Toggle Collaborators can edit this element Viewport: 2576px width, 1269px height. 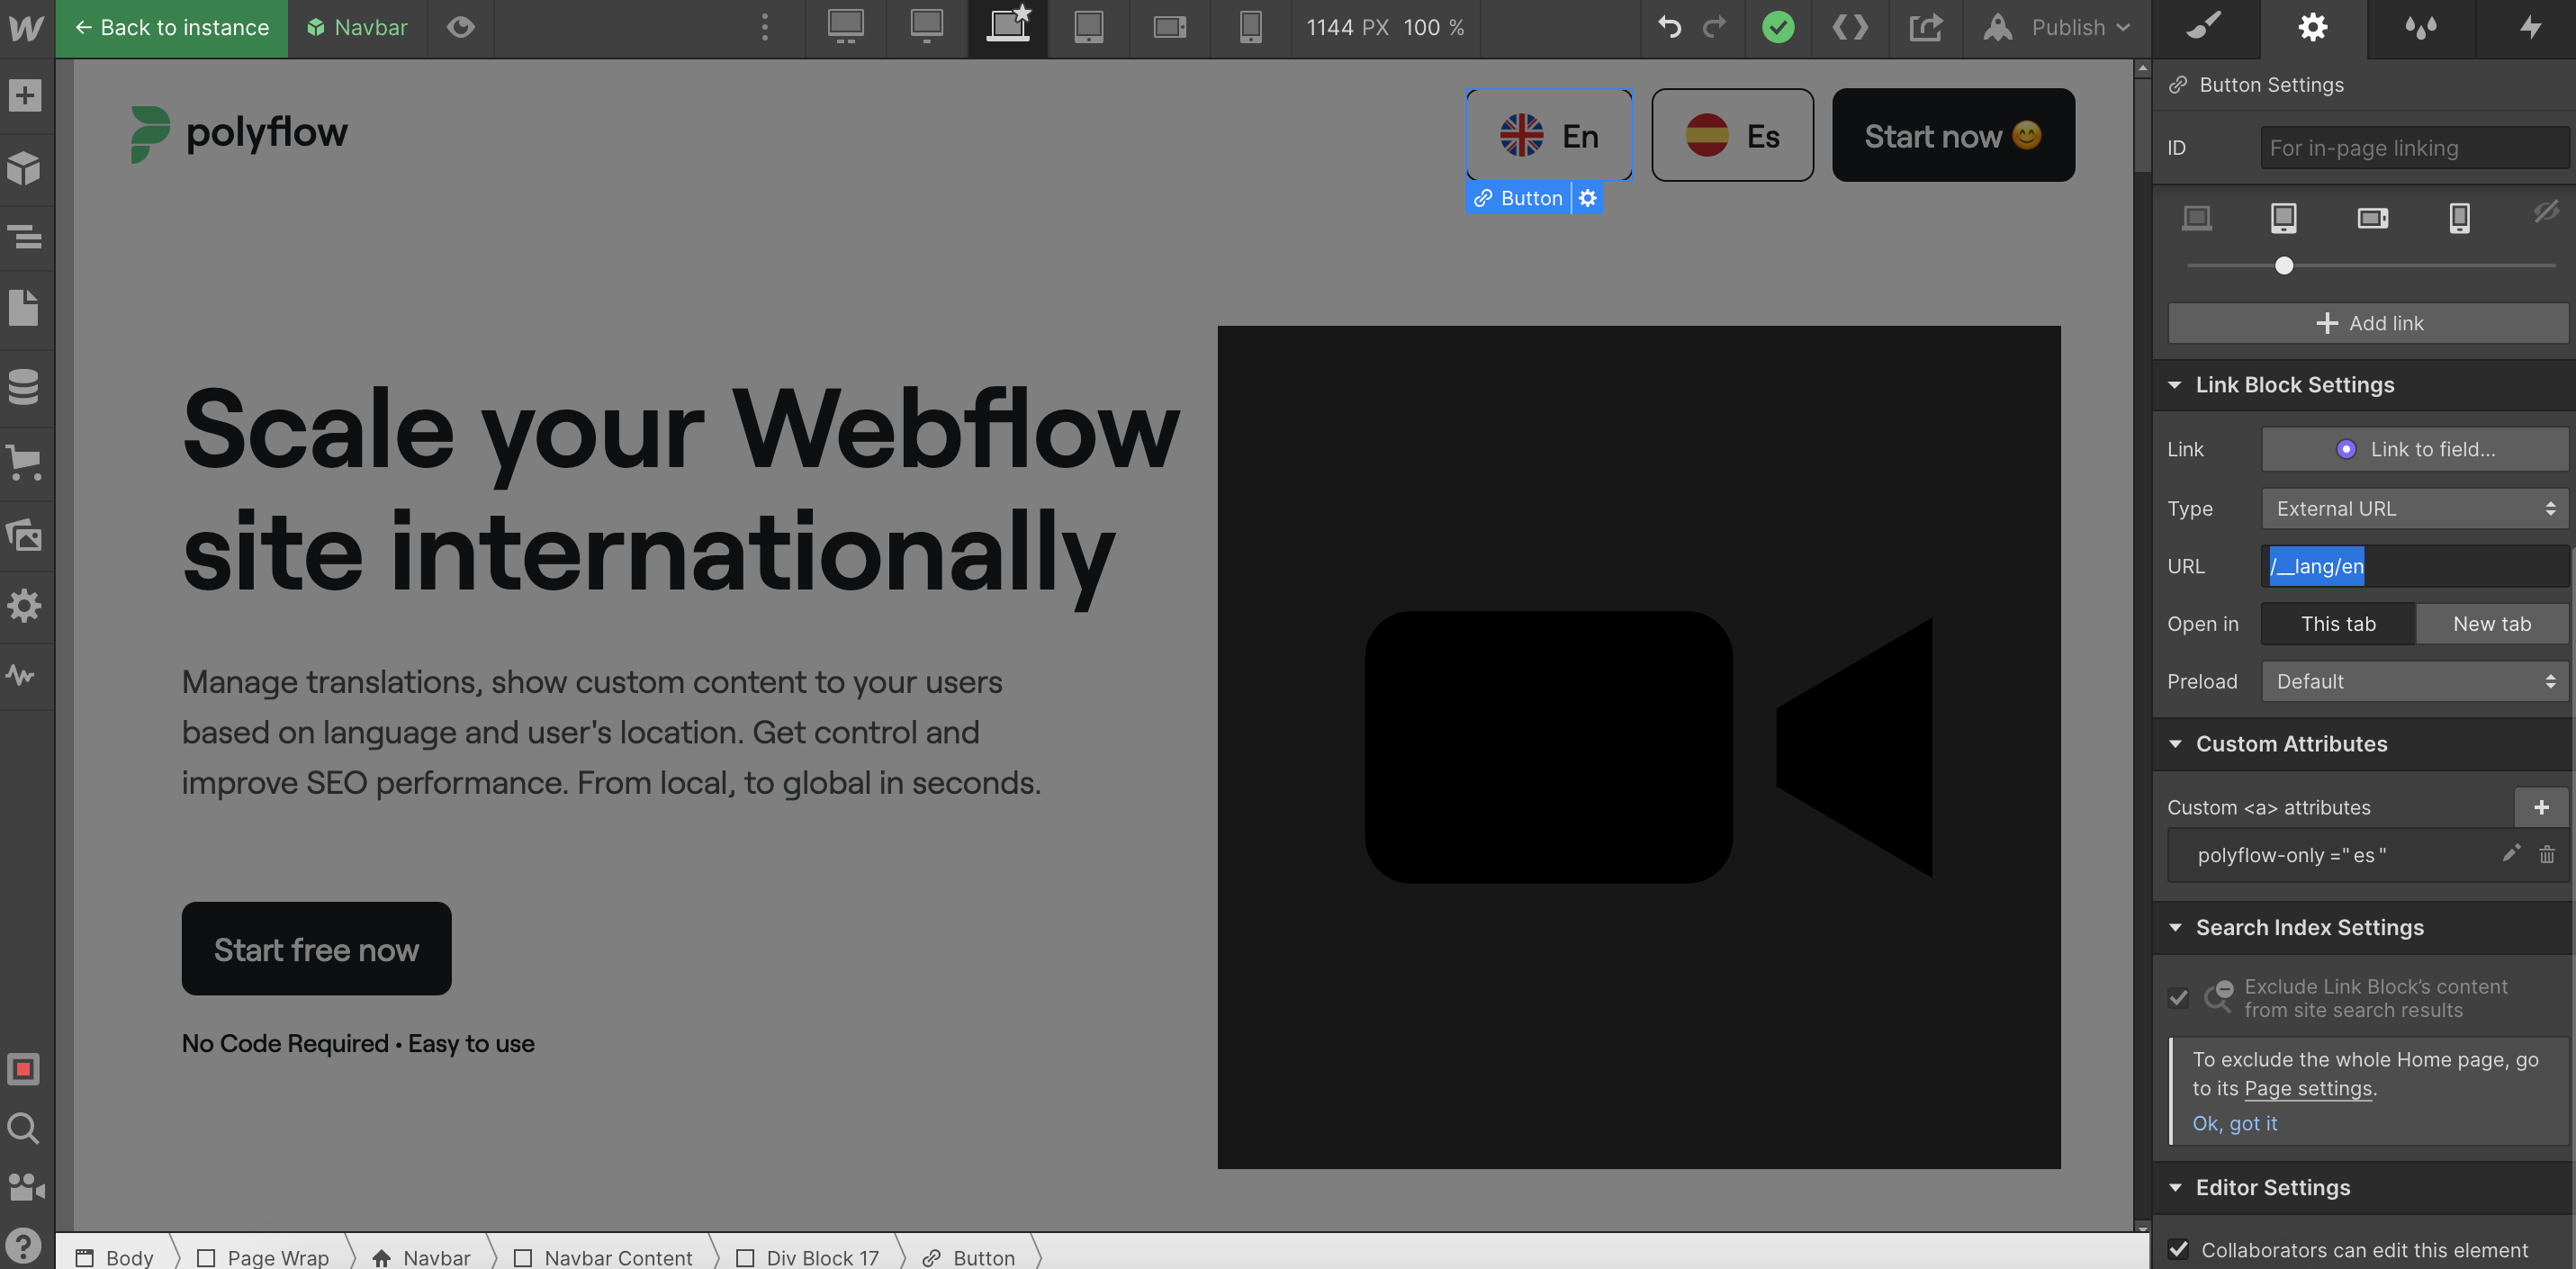coord(2178,1249)
